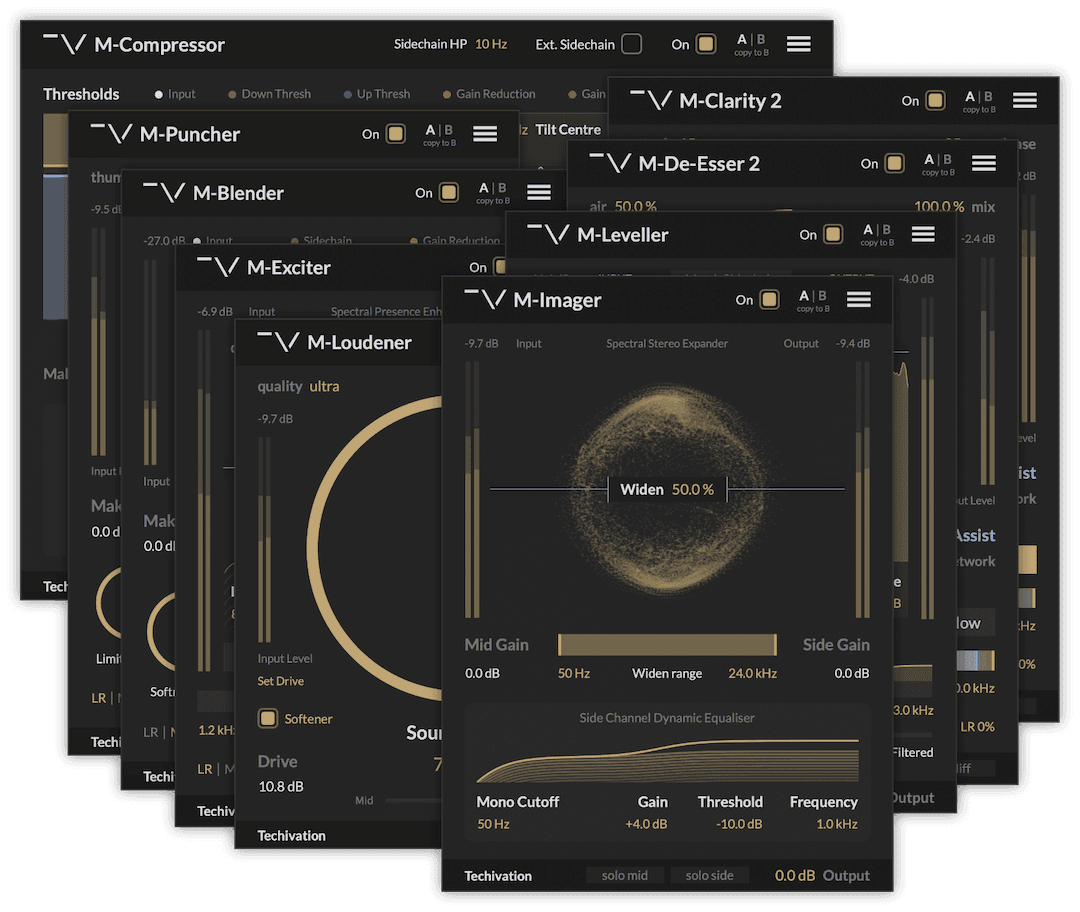Switch A|B state in M-Leveller
Screen dimensions: 1080x912
tap(877, 229)
